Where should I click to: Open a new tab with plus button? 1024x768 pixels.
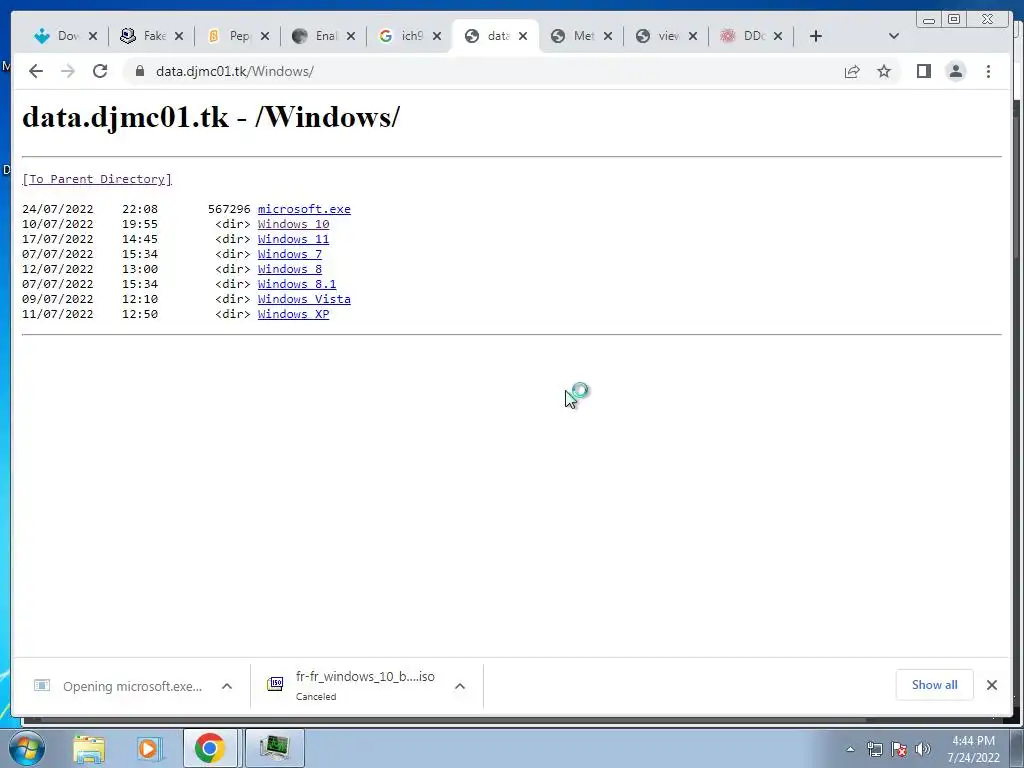[x=816, y=36]
